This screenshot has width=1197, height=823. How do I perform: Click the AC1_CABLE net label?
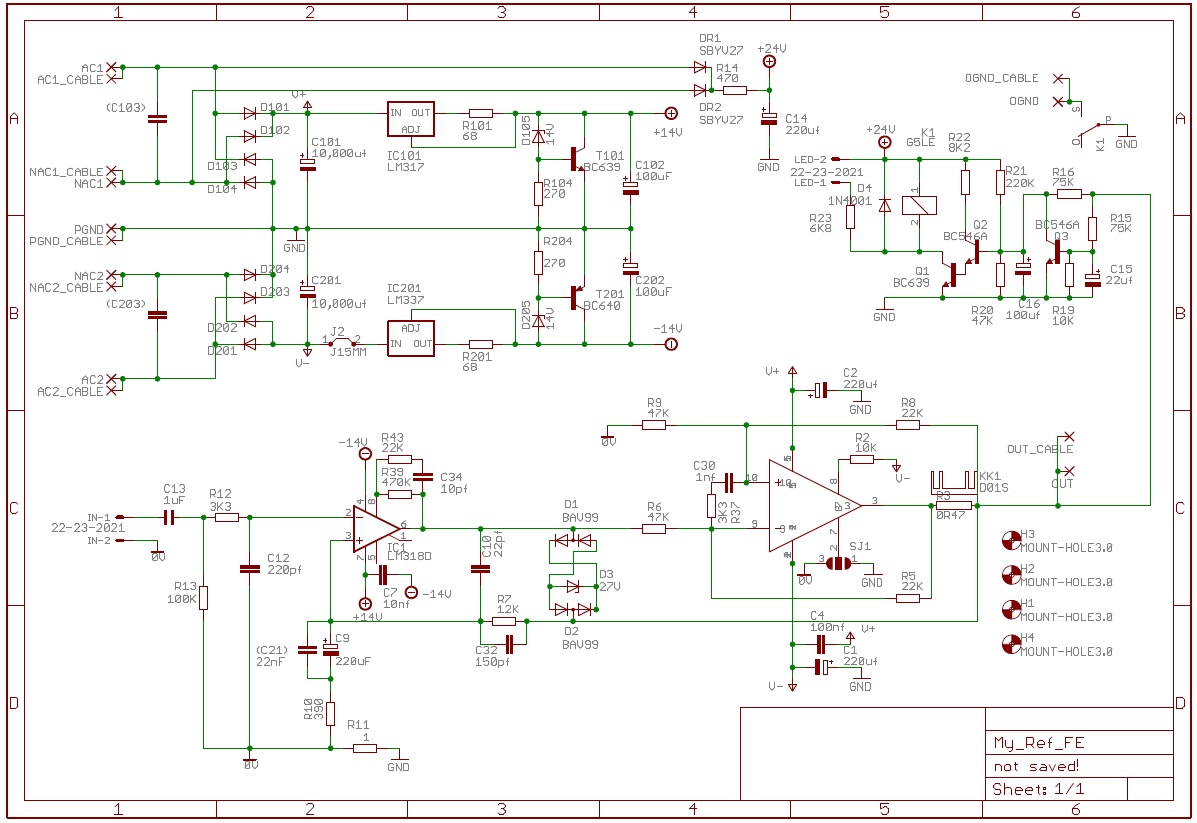pyautogui.click(x=69, y=79)
